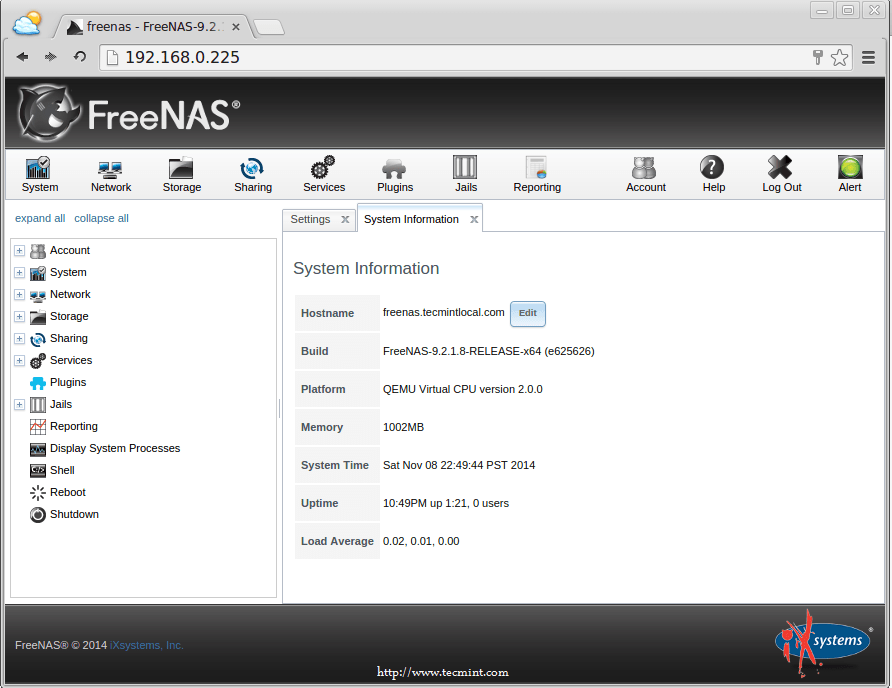Select Jails bars icon in sidebar tree
This screenshot has height=688, width=892.
38,405
